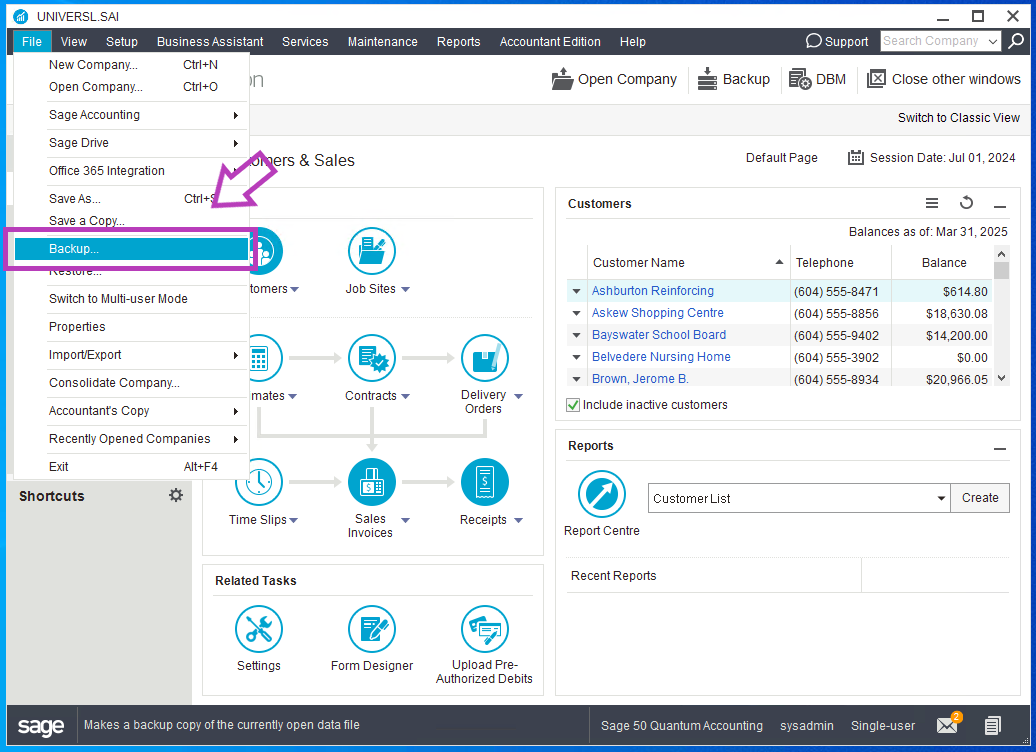The width and height of the screenshot is (1036, 752).
Task: Open Belvedere Nursing Home customer link
Action: tap(661, 357)
